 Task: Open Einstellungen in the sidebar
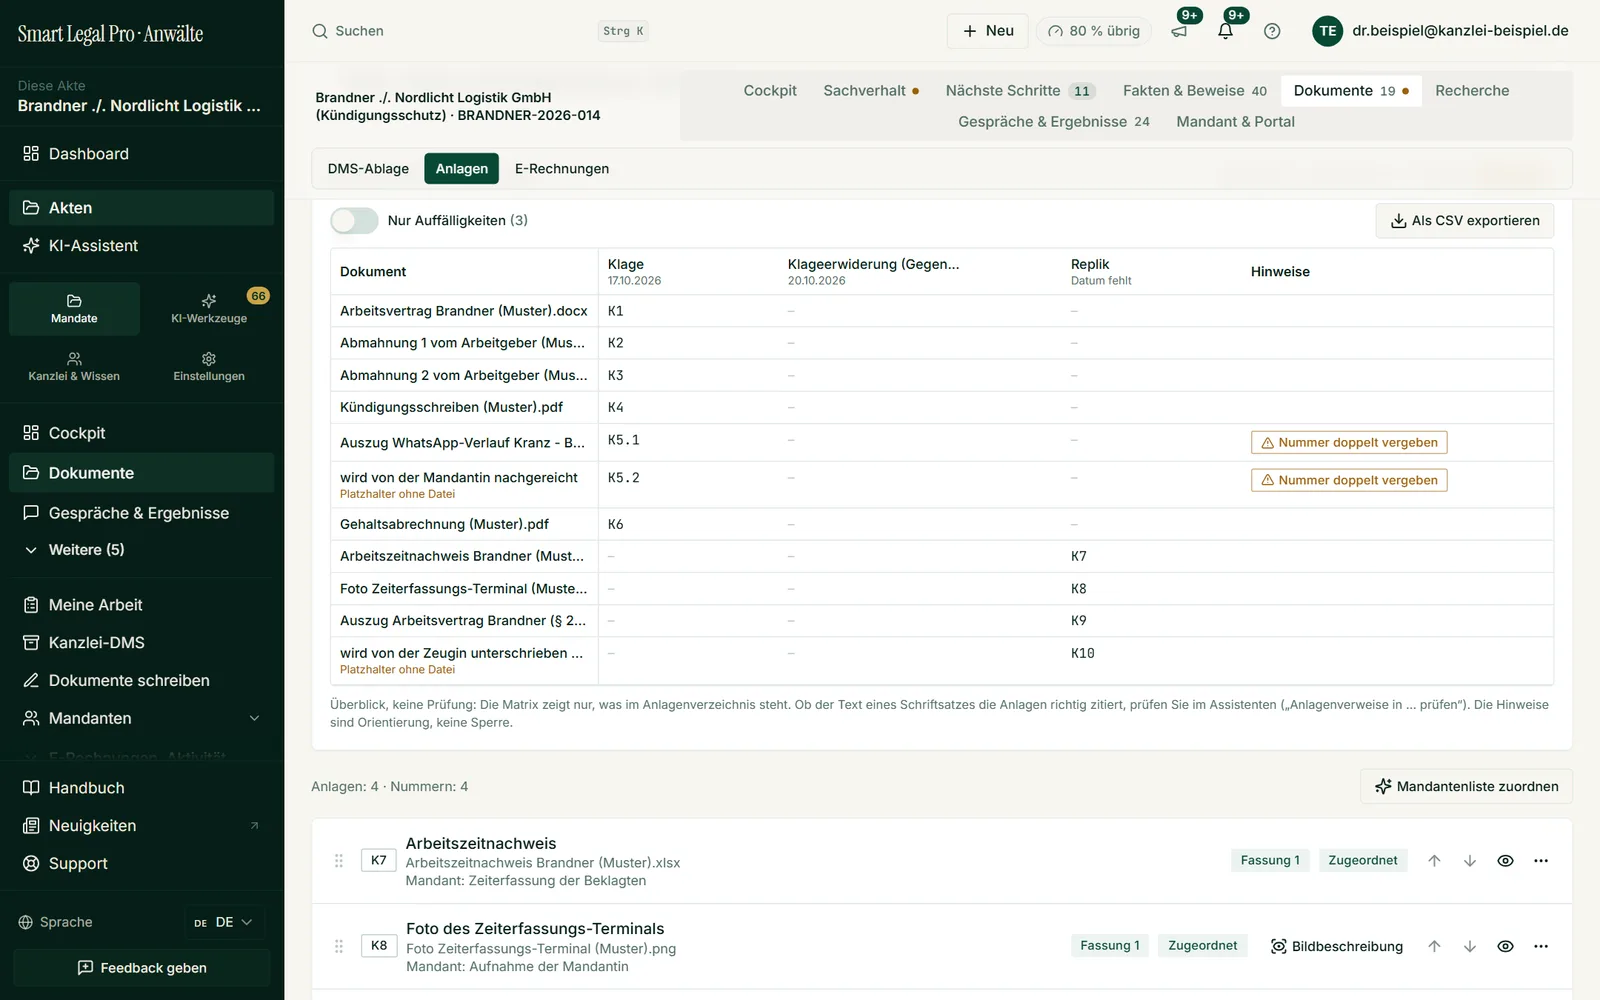[x=209, y=366]
